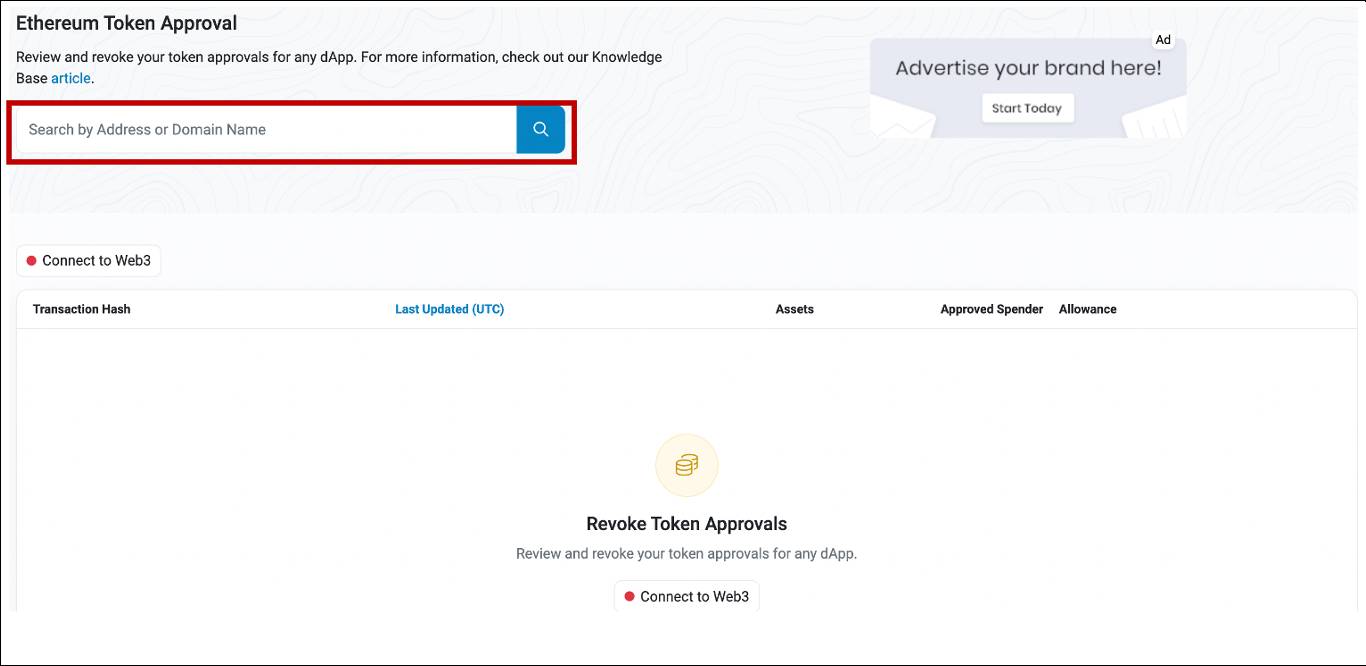Click the Approved Spender column header
1366x666 pixels.
[x=992, y=309]
